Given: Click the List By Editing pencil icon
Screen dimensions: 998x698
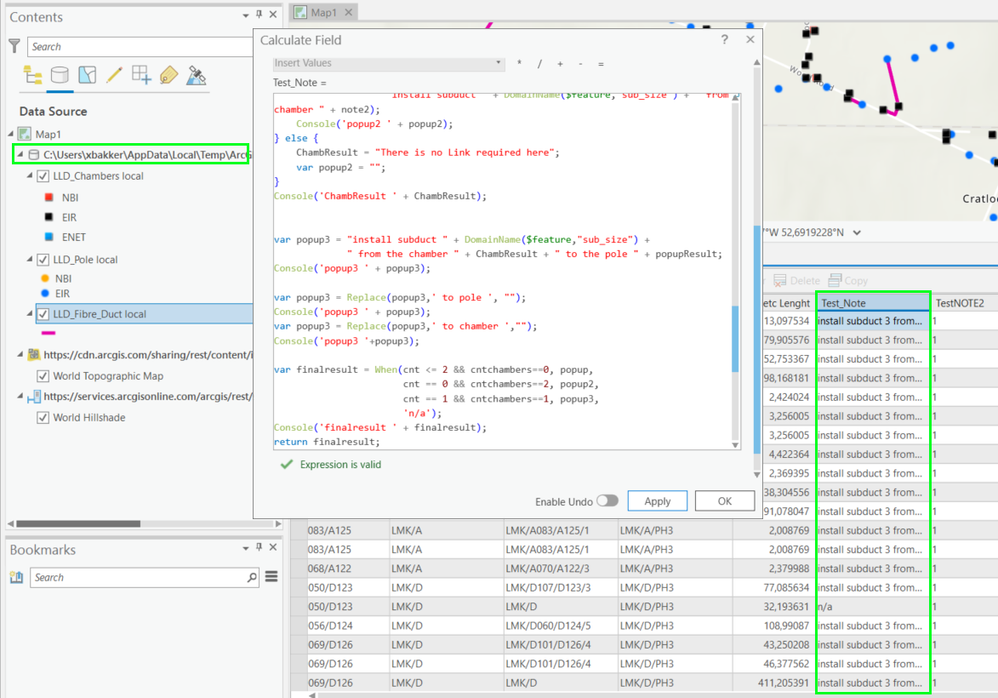Looking at the screenshot, I should (x=114, y=76).
